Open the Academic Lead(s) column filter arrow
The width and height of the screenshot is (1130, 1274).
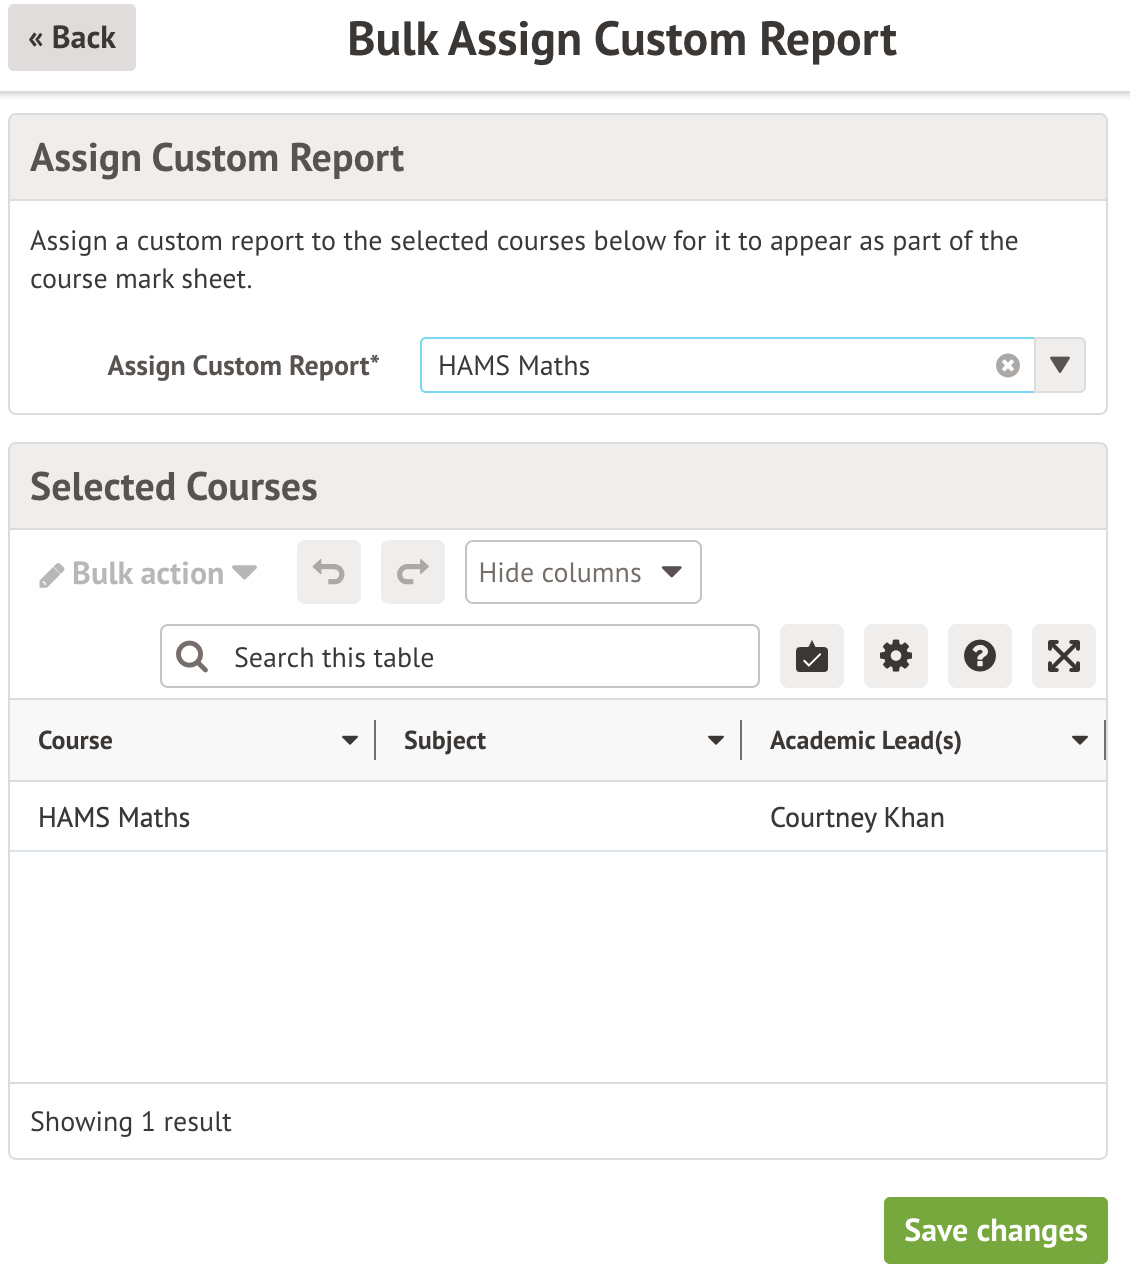(1080, 741)
